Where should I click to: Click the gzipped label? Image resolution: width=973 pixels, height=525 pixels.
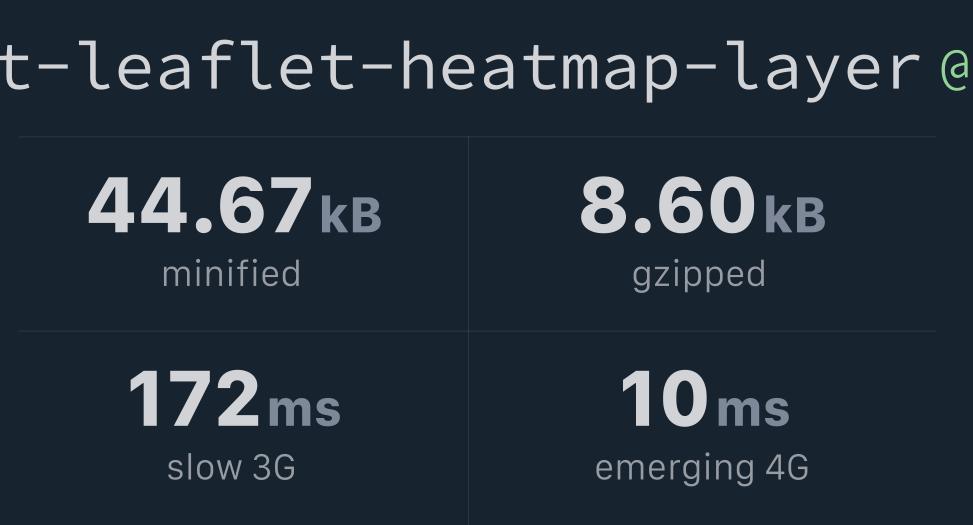[699, 276]
